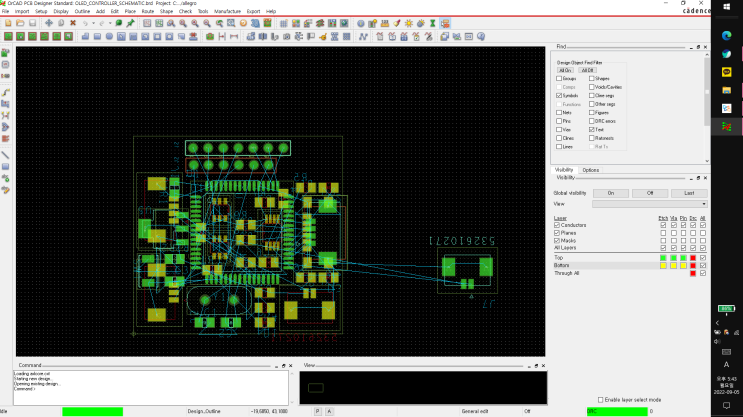Enable the Nets checkbox in Find filter

pyautogui.click(x=558, y=112)
